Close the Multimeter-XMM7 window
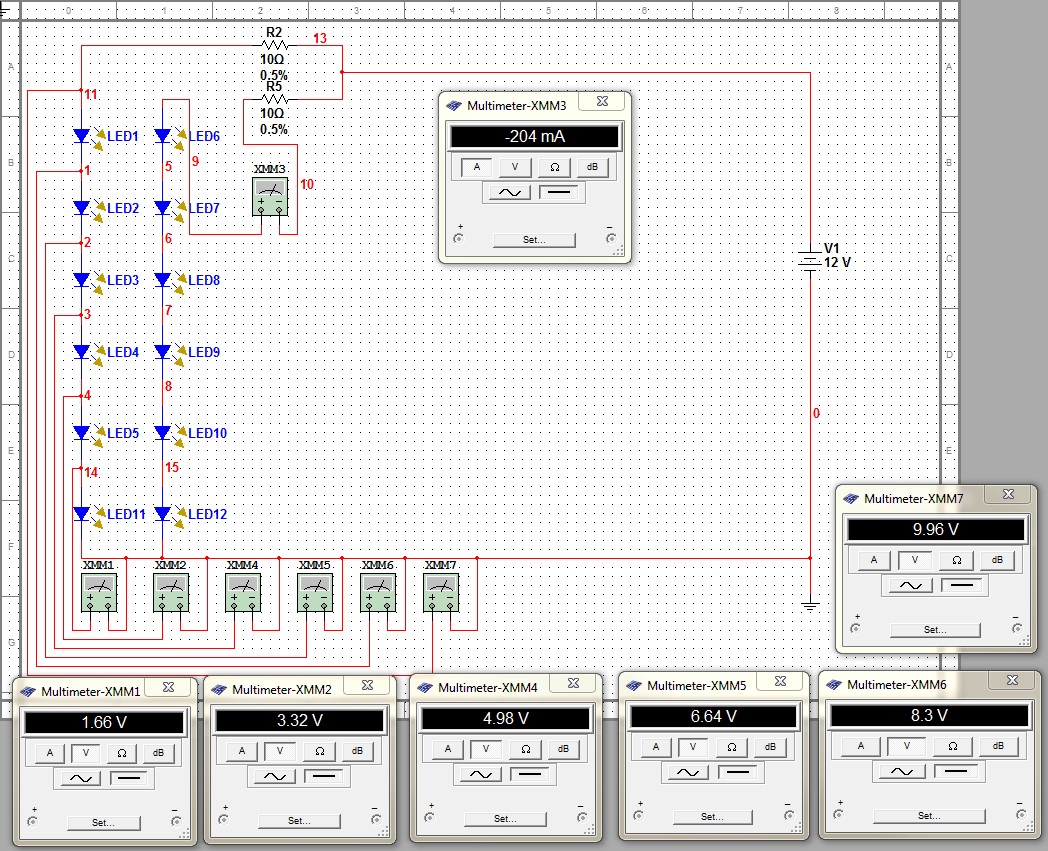This screenshot has width=1048, height=851. pos(1009,495)
